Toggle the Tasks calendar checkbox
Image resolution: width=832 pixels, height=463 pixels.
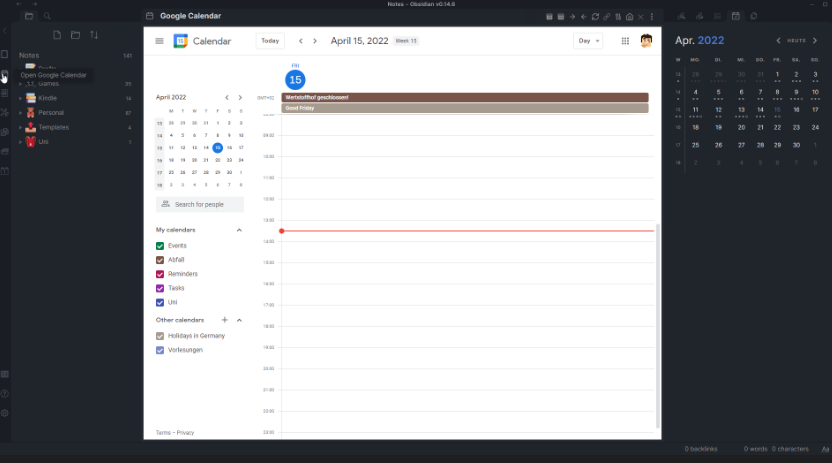pyautogui.click(x=160, y=289)
